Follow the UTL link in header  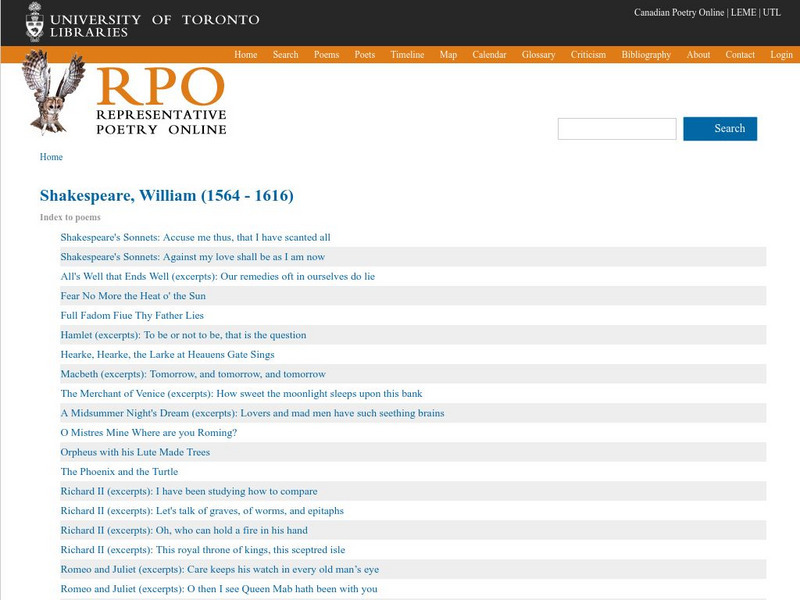point(771,12)
